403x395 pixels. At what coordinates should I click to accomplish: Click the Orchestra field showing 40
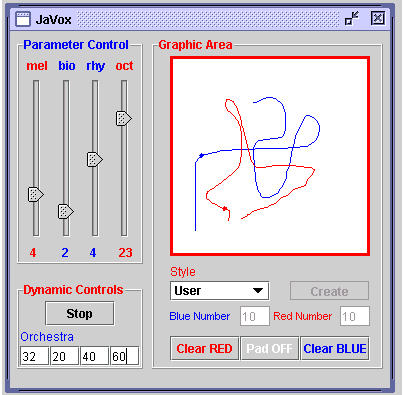(94, 356)
